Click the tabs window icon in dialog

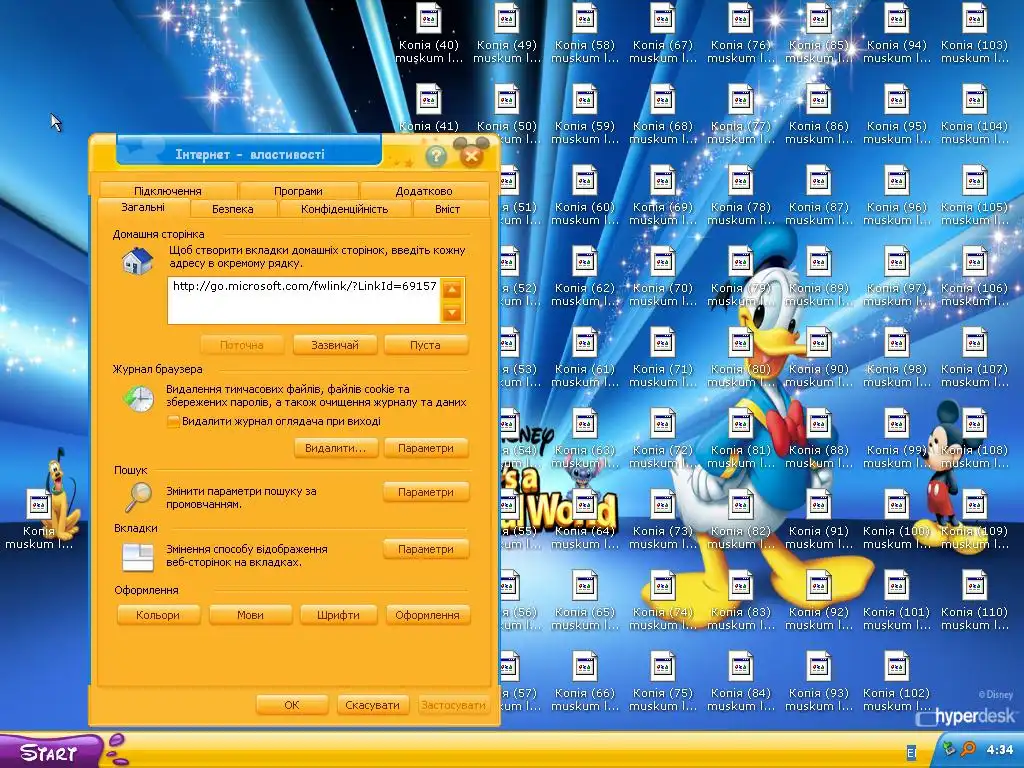(138, 557)
